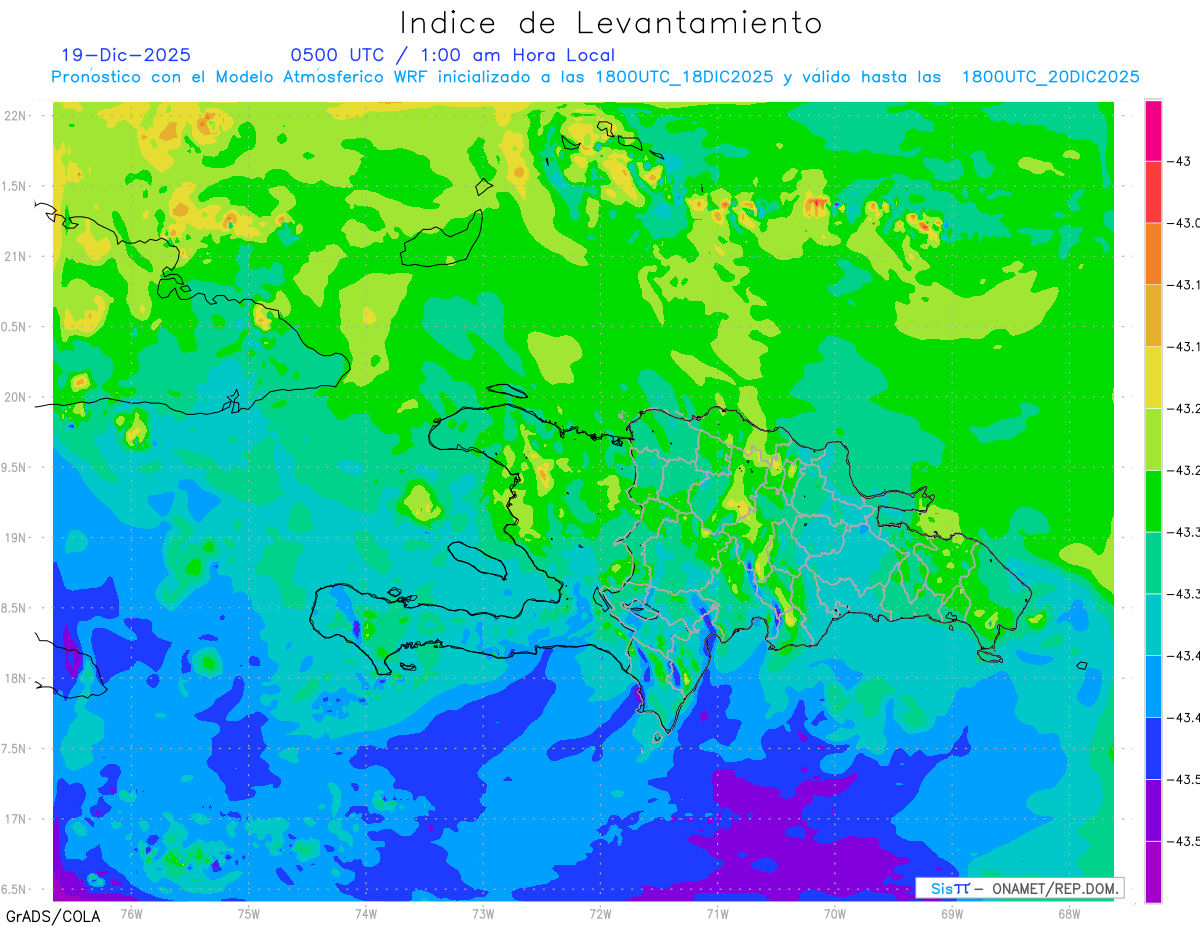This screenshot has height=927, width=1200.
Task: Click the '70W' longitude label
Action: pos(835,913)
